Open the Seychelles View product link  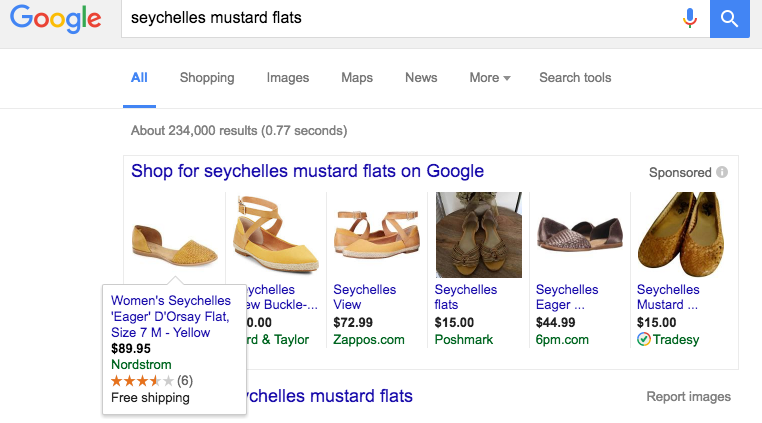click(x=364, y=297)
